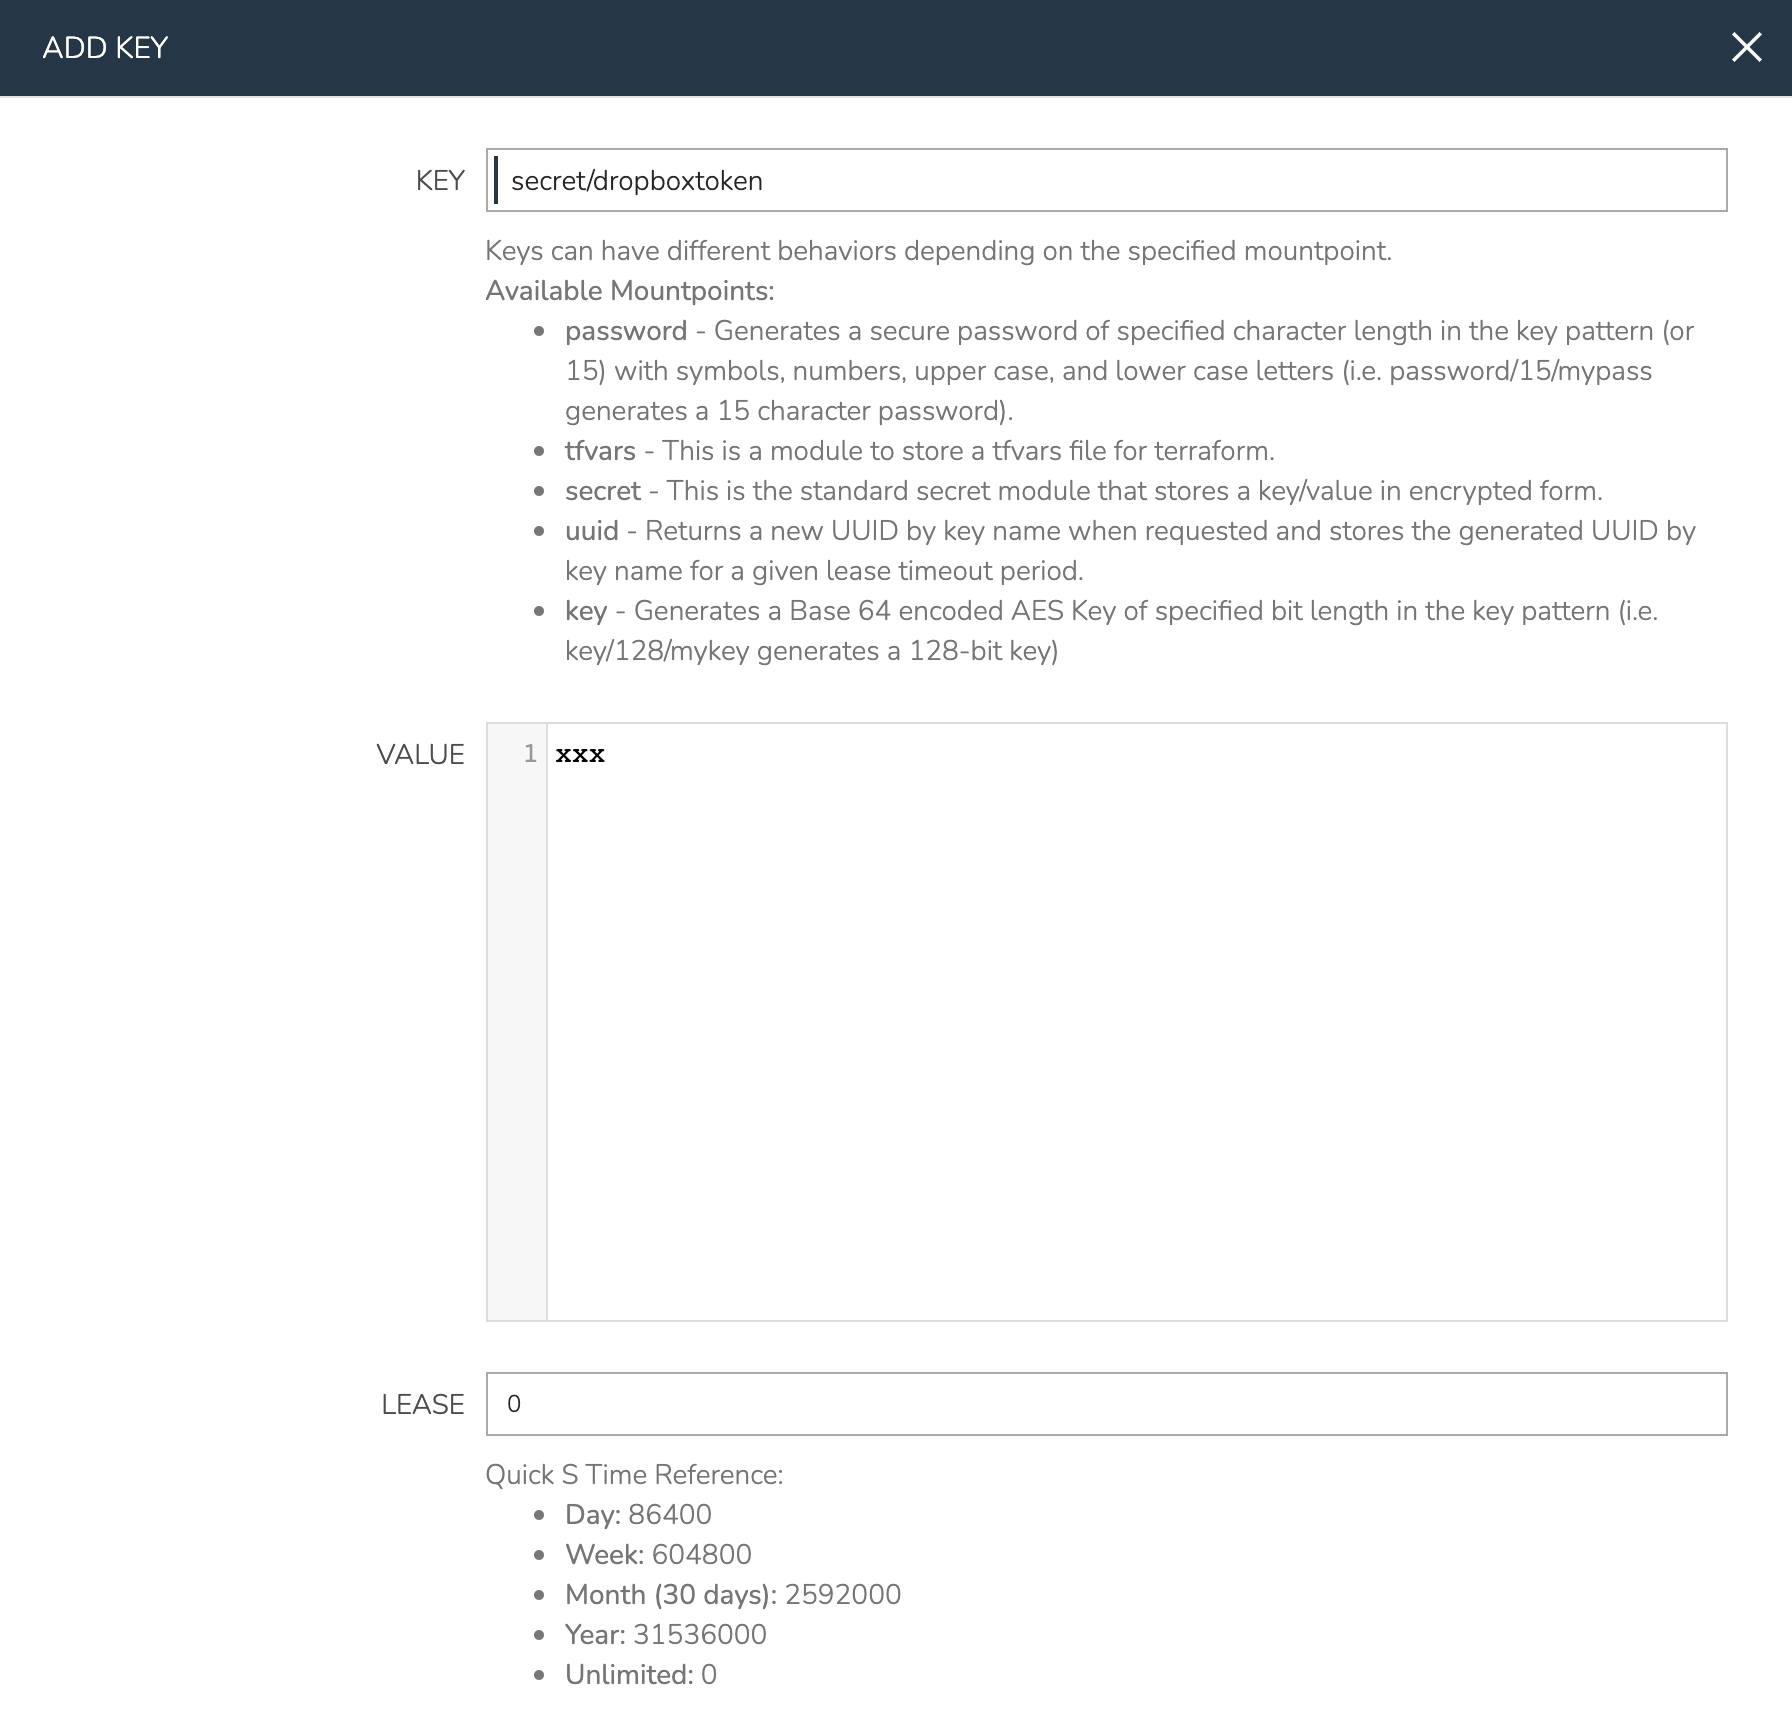
Task: Close the Add Key dialog
Action: [x=1746, y=47]
